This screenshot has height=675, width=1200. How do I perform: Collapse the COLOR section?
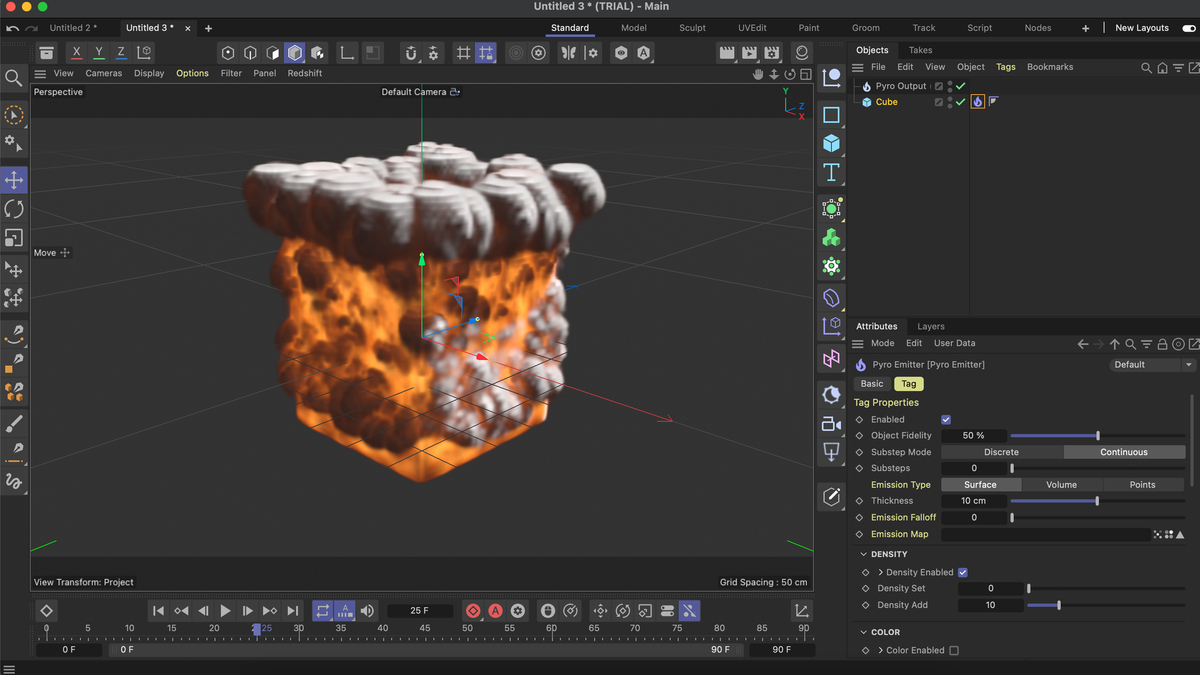point(864,632)
